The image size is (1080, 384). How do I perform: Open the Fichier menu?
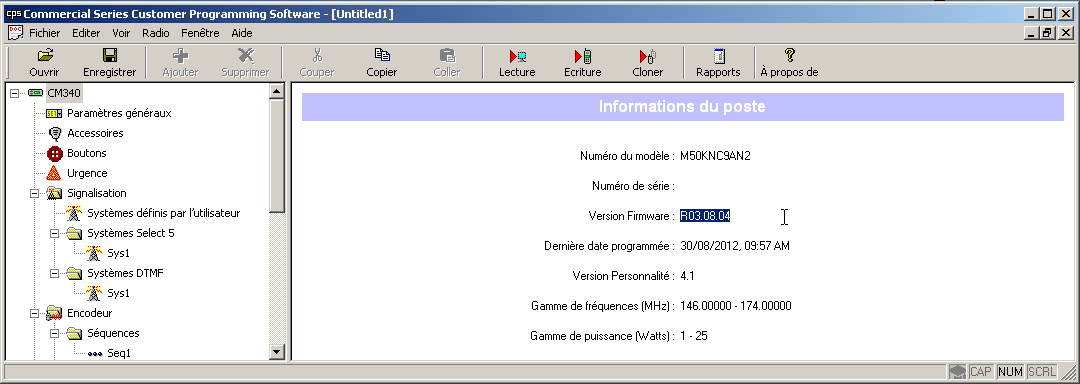tap(44, 33)
